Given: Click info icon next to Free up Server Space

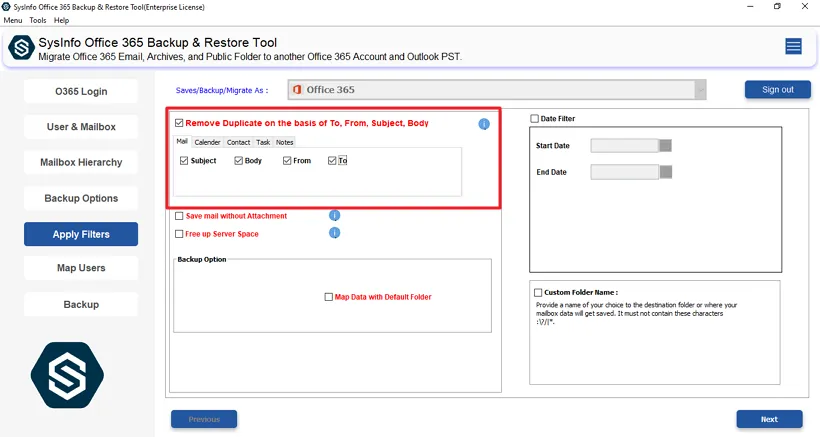Looking at the screenshot, I should (x=335, y=233).
